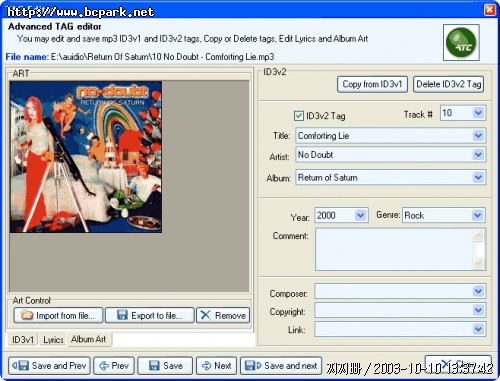Viewport: 500px width, 381px height.
Task: Click Copy from ID3v1 button
Action: click(372, 84)
